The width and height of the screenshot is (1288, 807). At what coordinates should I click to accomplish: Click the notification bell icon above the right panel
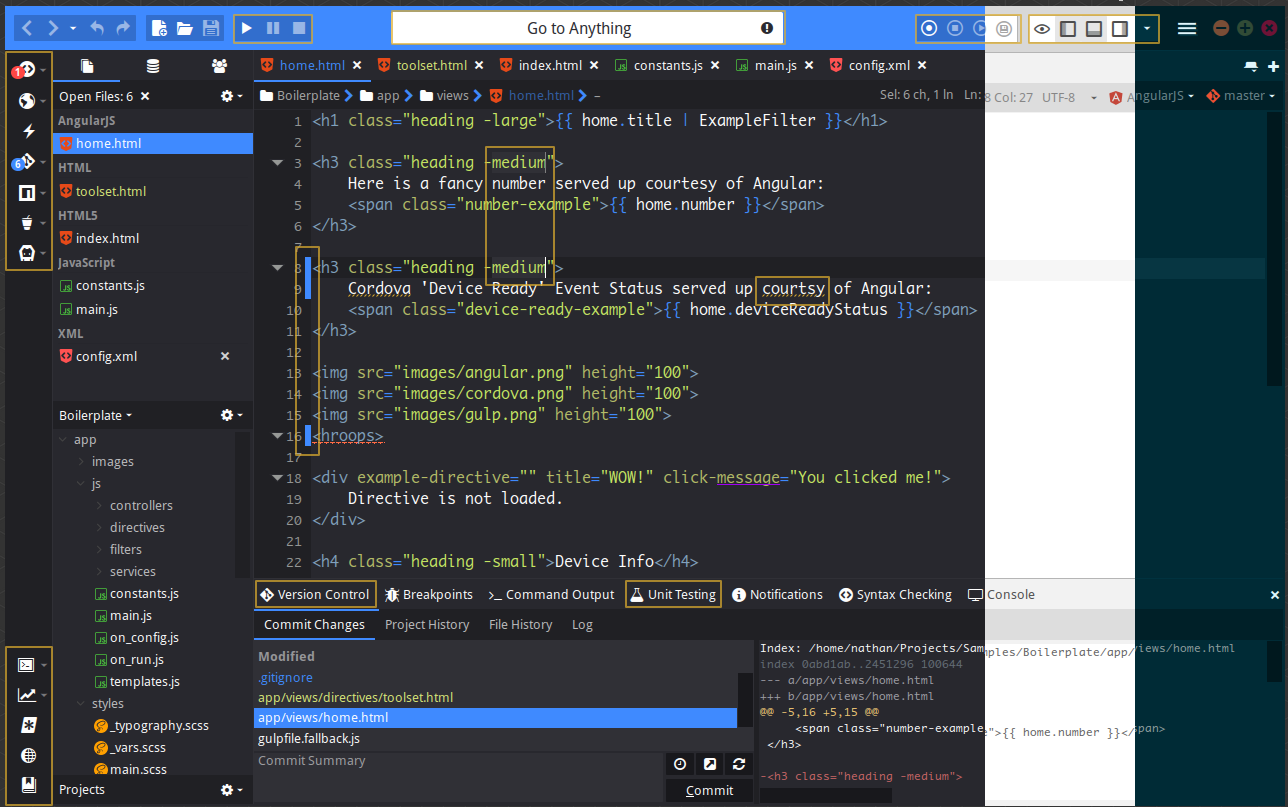(1250, 65)
